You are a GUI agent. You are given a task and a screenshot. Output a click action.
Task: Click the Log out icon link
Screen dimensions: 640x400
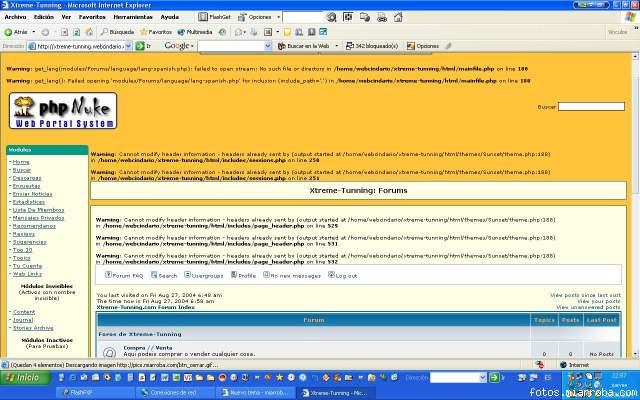pyautogui.click(x=343, y=276)
